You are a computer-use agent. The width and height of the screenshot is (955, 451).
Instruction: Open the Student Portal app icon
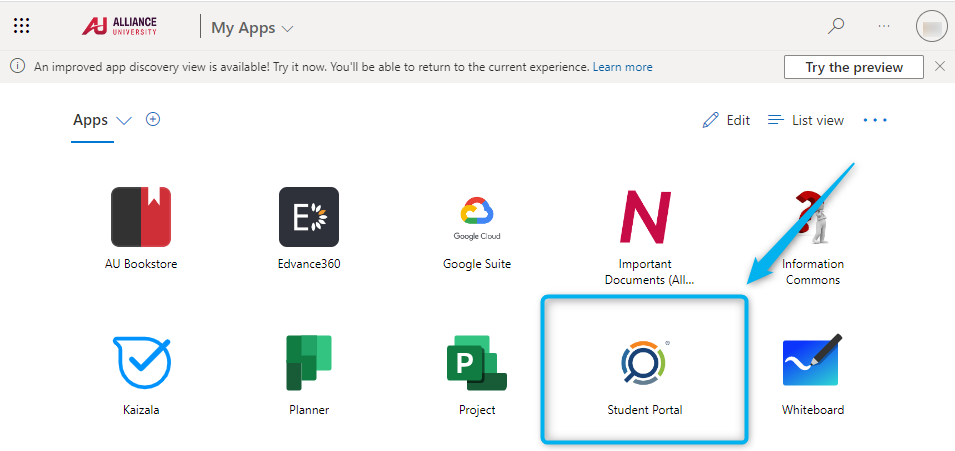pos(642,363)
